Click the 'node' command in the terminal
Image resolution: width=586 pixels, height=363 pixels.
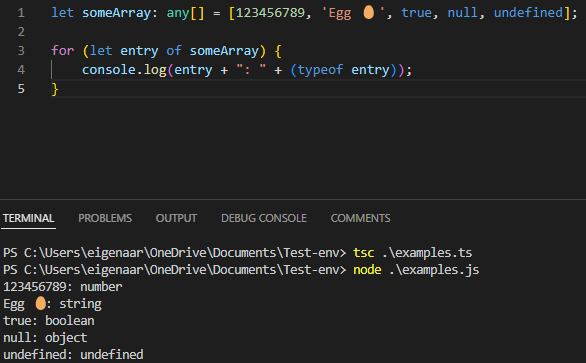pyautogui.click(x=367, y=270)
